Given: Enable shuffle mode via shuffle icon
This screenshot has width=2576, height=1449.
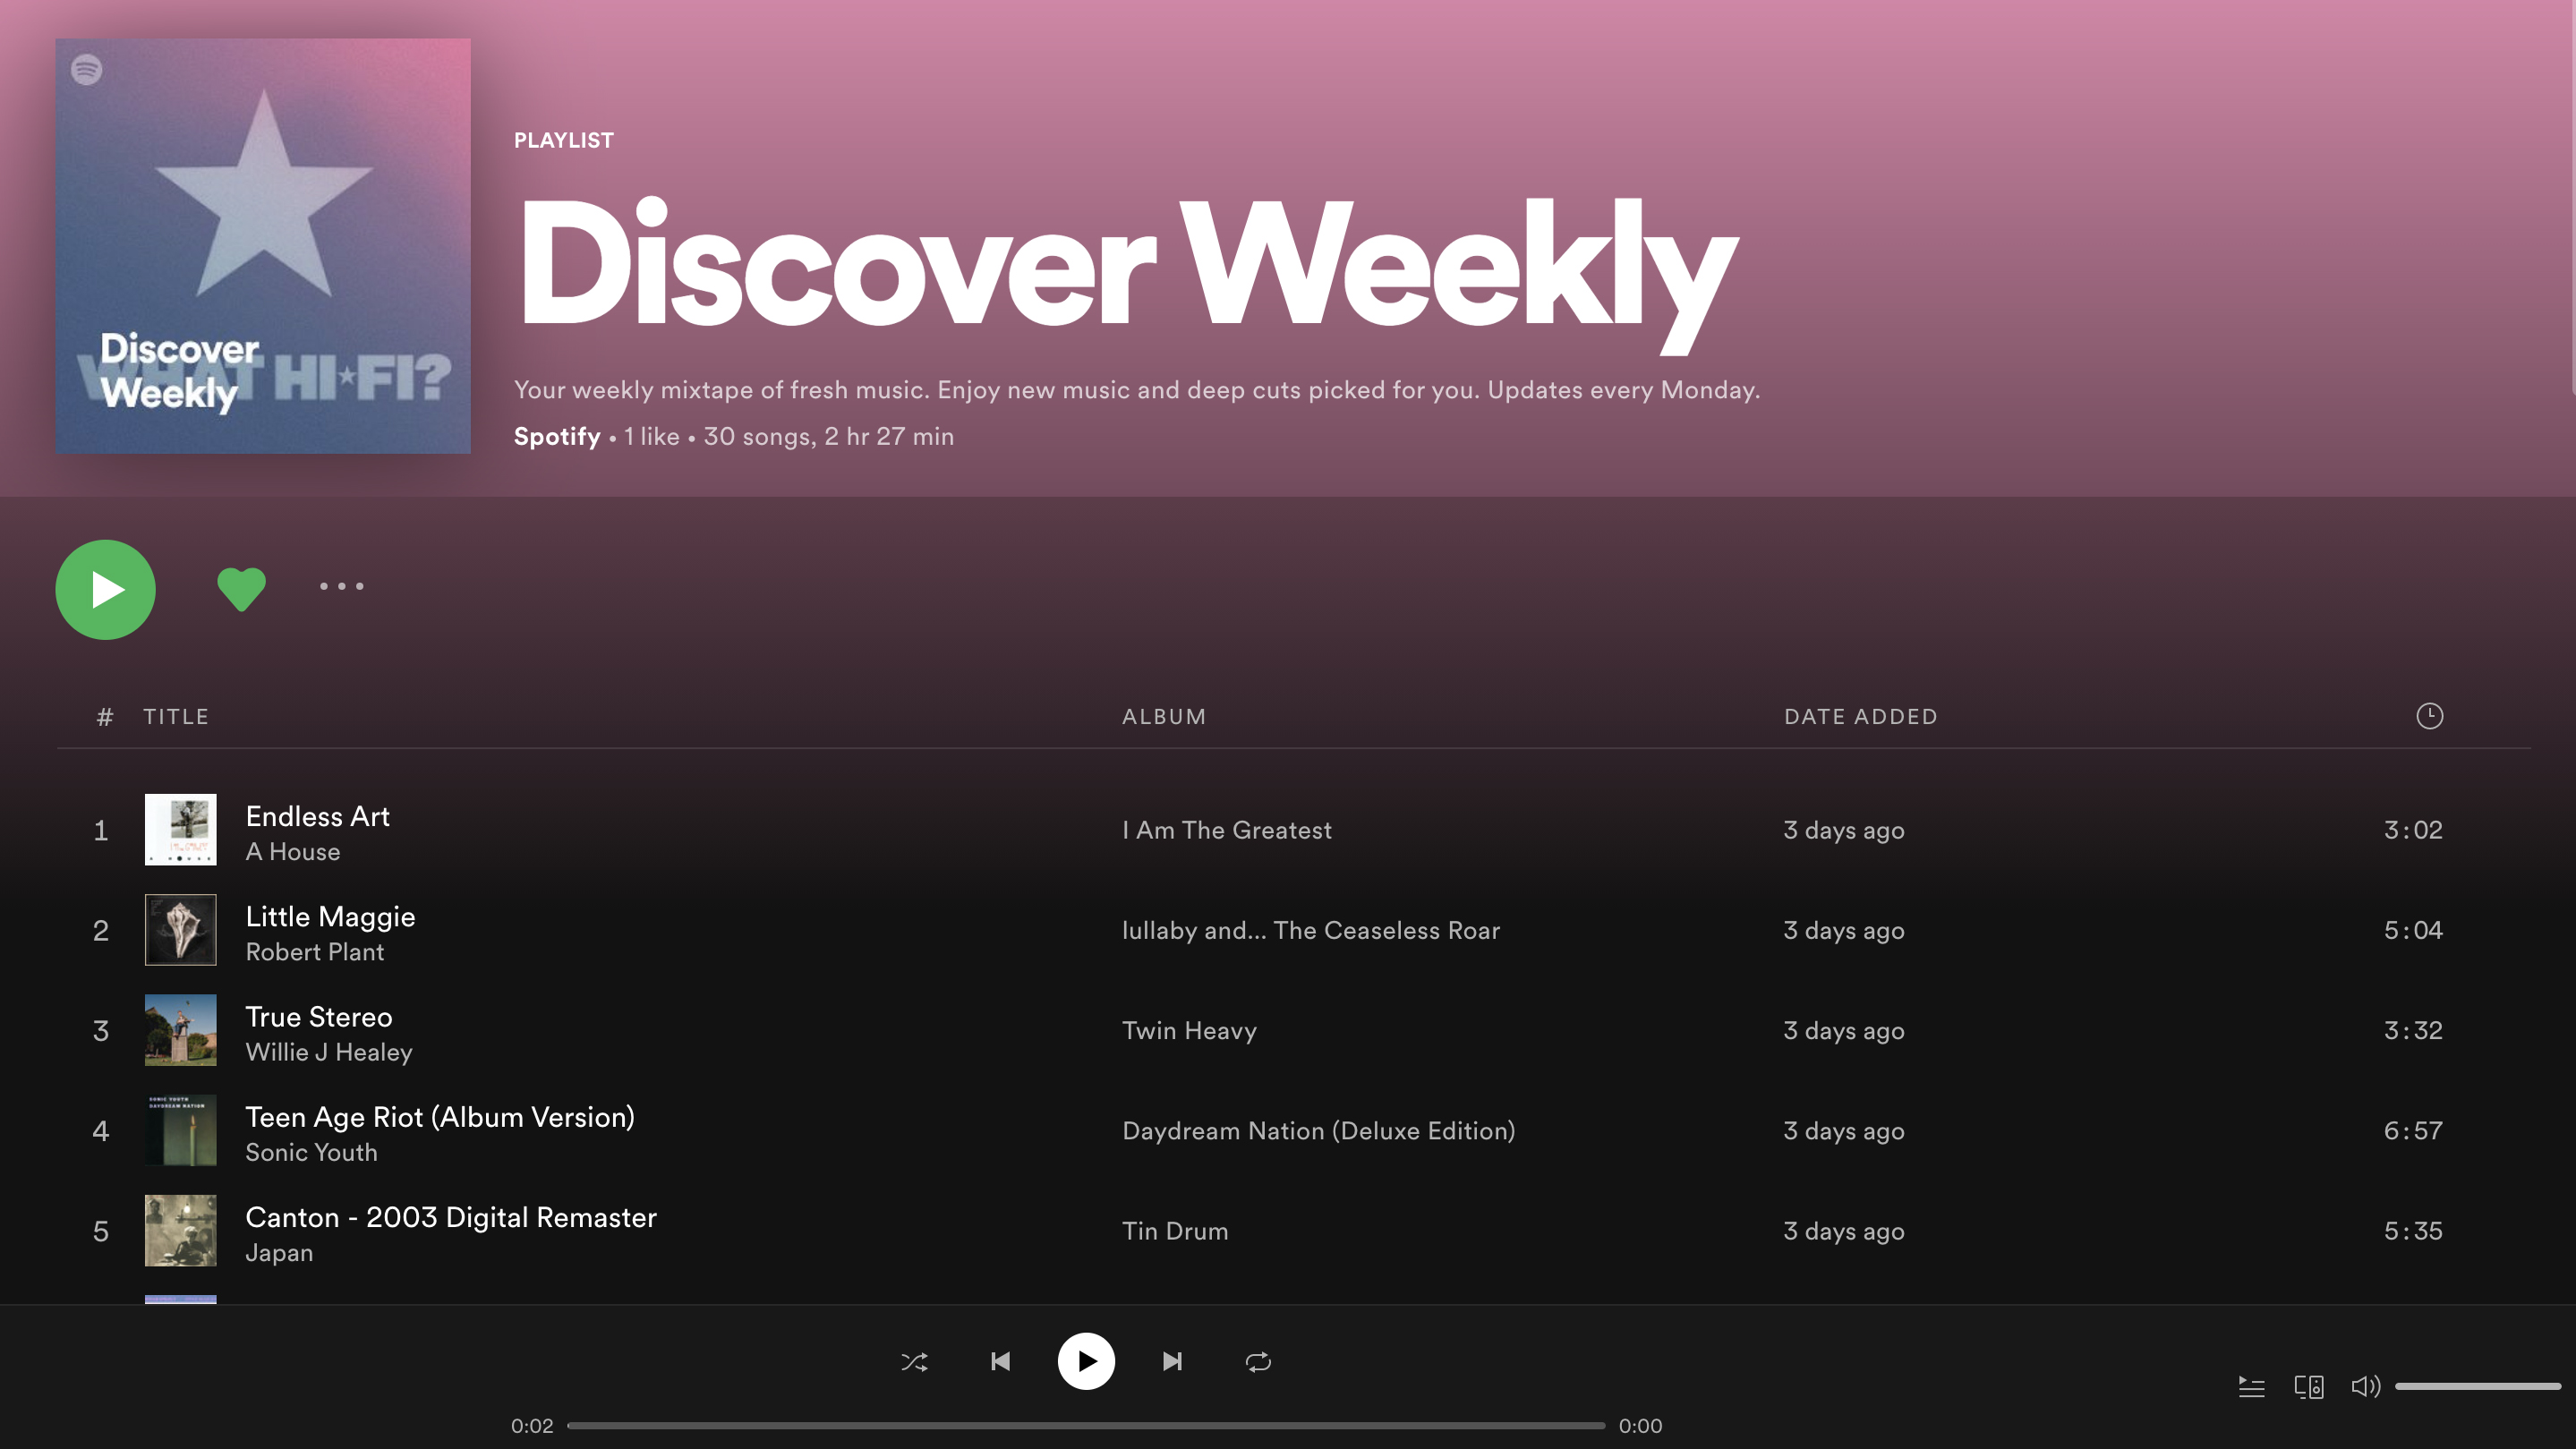Looking at the screenshot, I should (915, 1360).
